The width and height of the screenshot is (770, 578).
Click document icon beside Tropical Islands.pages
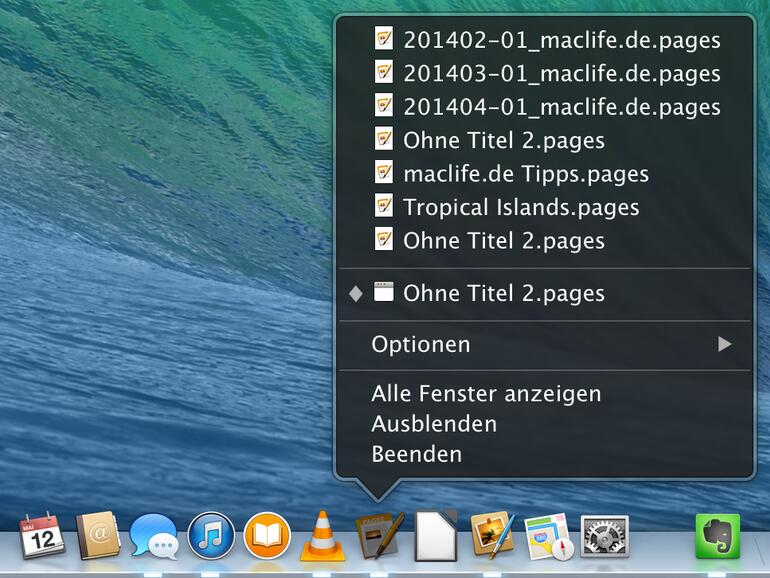pyautogui.click(x=384, y=205)
